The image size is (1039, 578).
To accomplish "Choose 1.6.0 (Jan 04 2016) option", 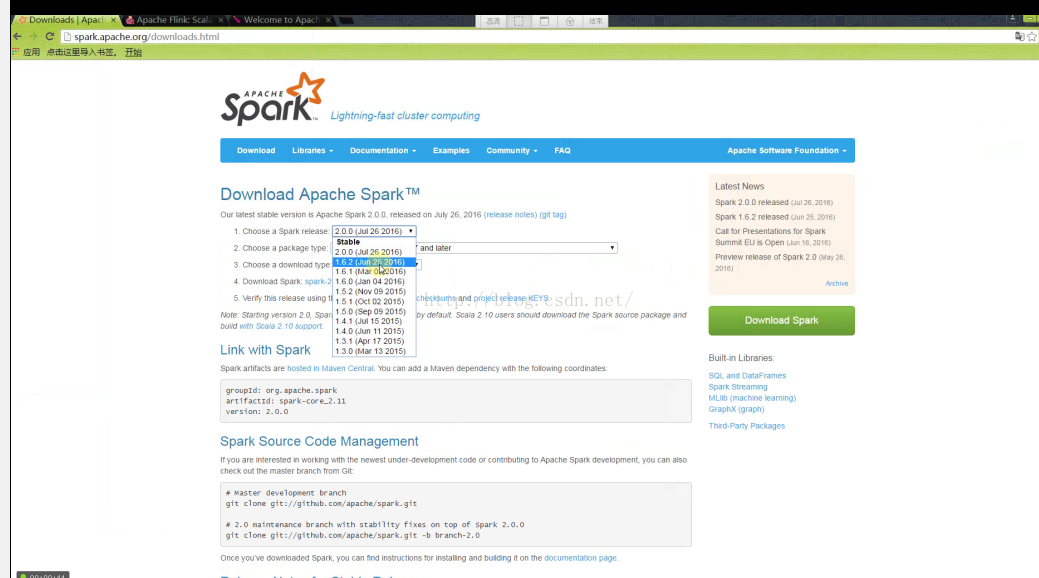I will 374,282.
